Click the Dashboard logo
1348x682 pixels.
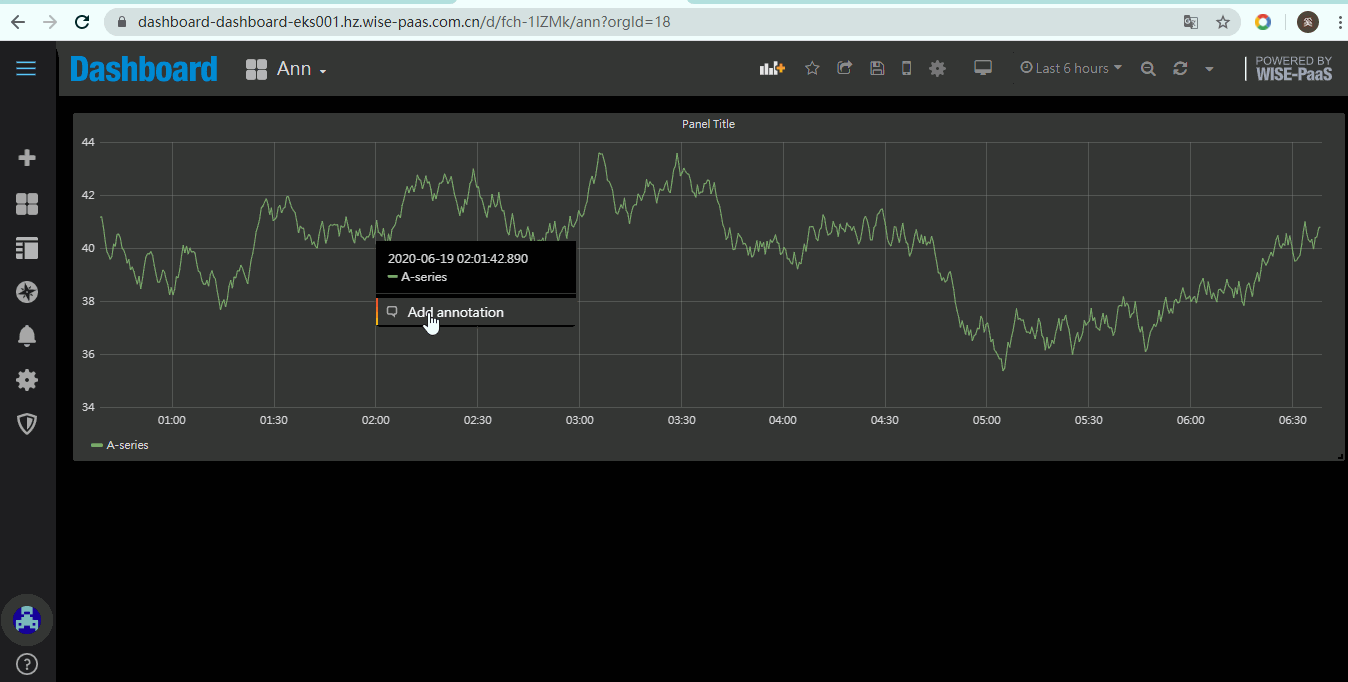pyautogui.click(x=144, y=68)
